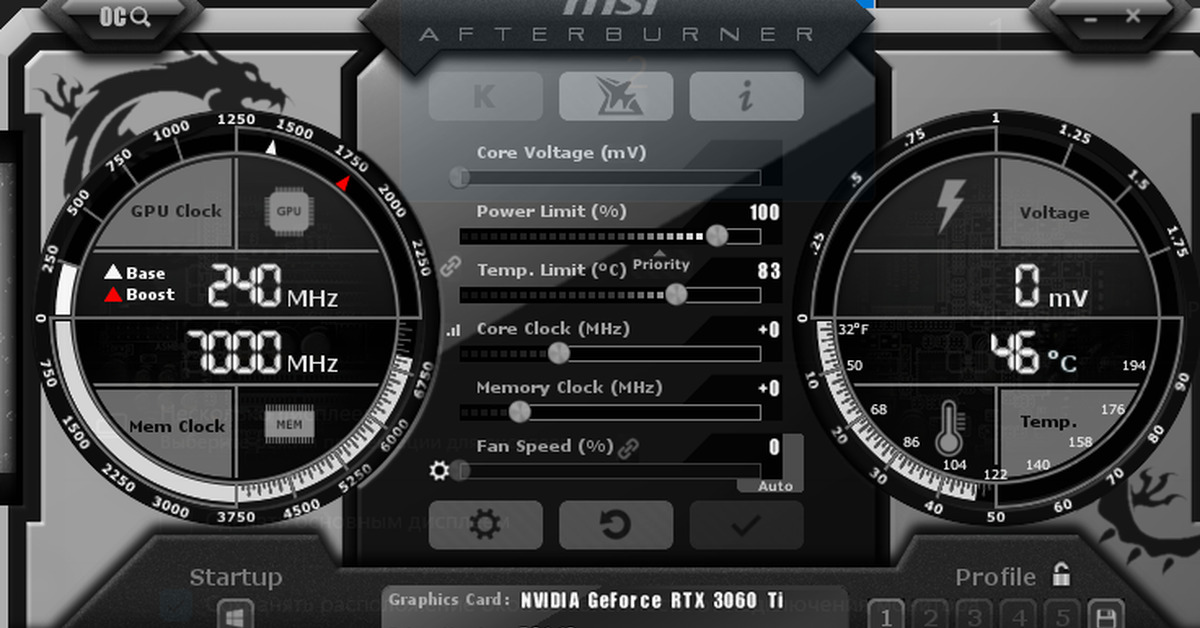Screen dimensions: 1200x628
Task: Click the Mem Clock label
Action: pyautogui.click(x=177, y=426)
